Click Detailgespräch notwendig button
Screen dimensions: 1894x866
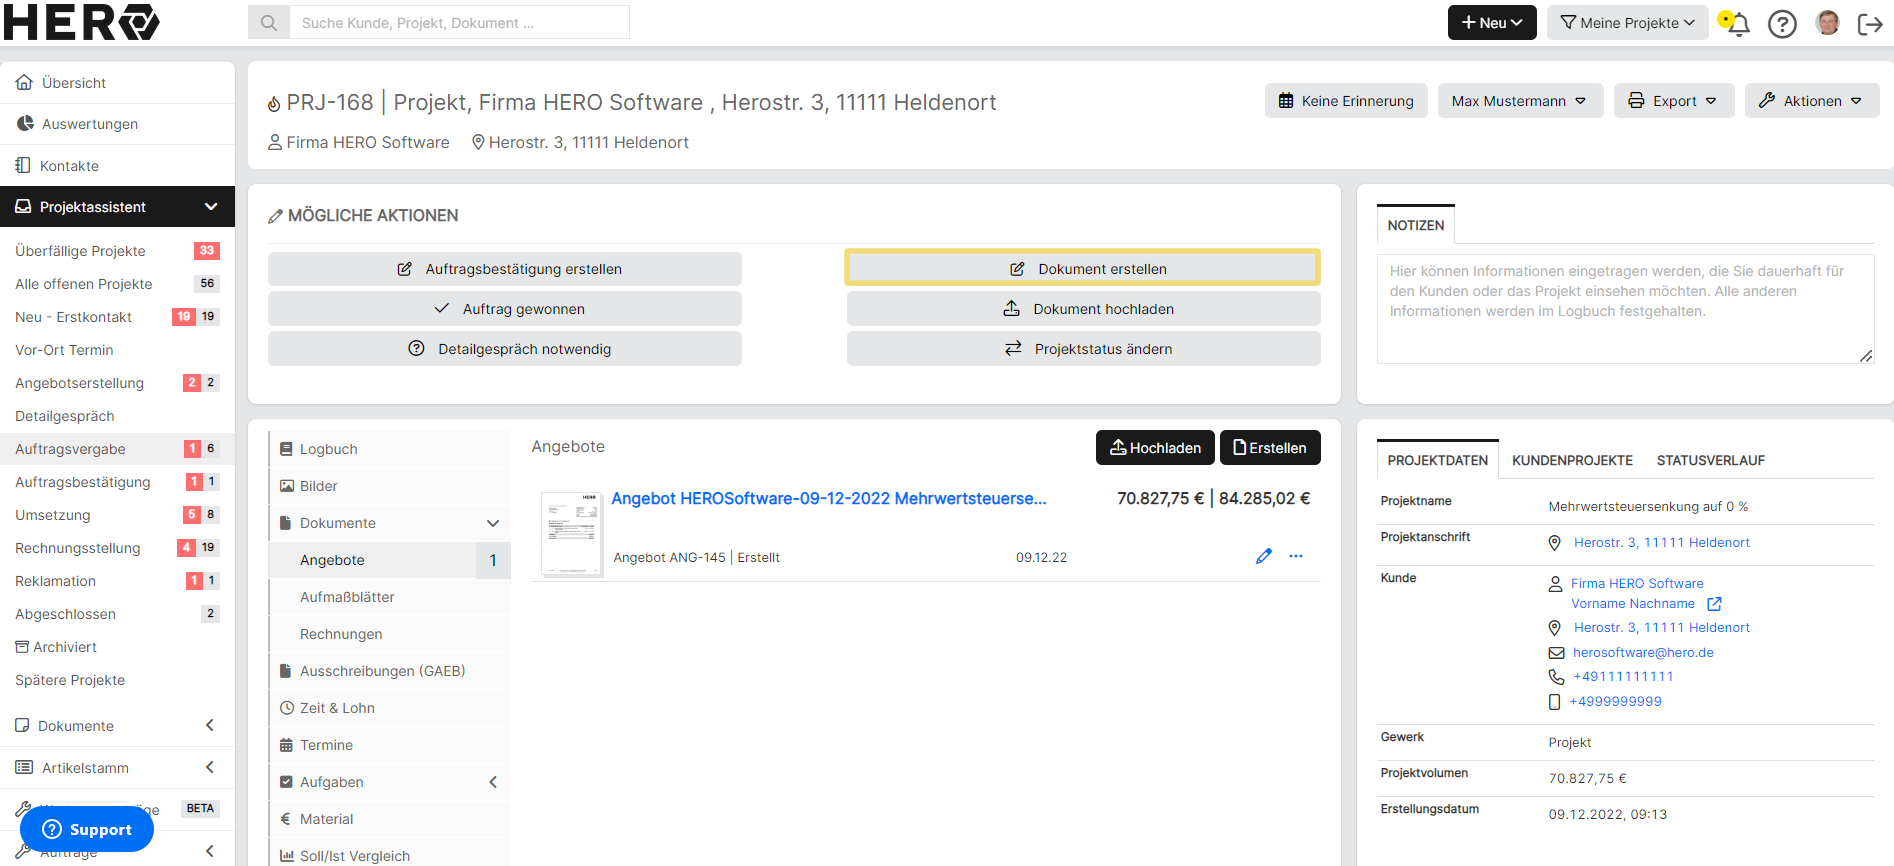[x=505, y=349]
